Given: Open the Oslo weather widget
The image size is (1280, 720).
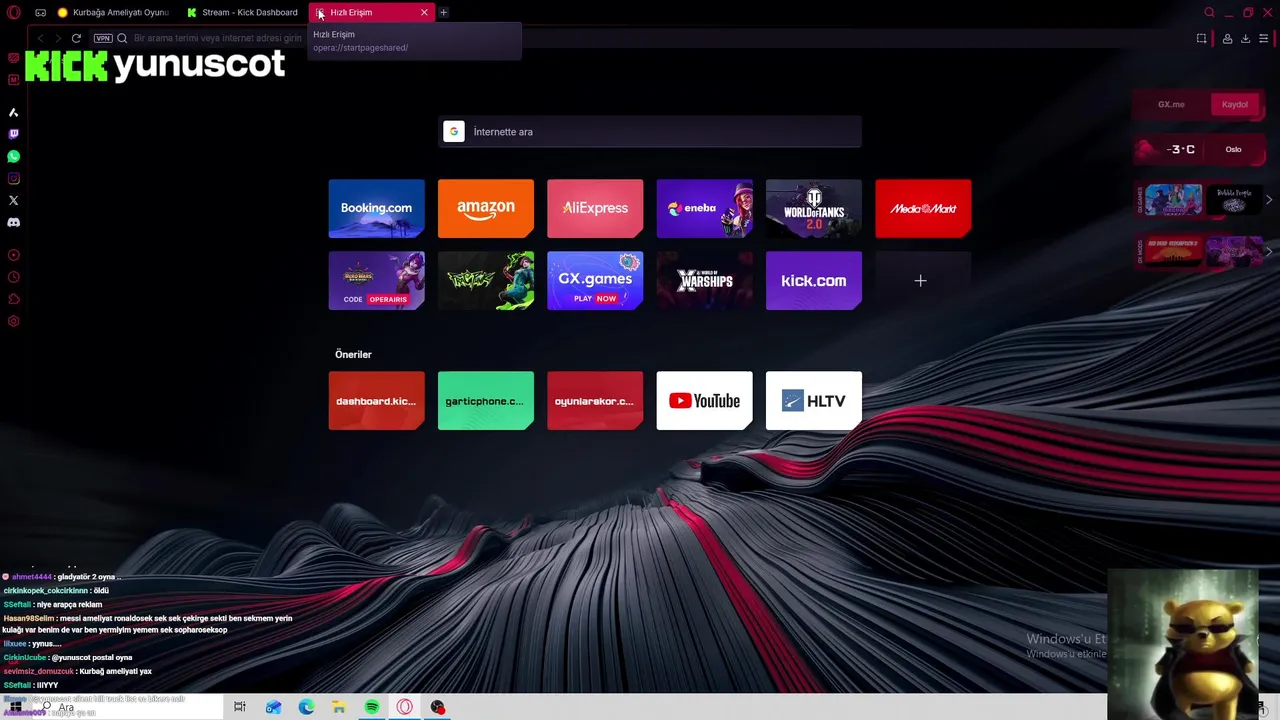Looking at the screenshot, I should tap(1198, 149).
